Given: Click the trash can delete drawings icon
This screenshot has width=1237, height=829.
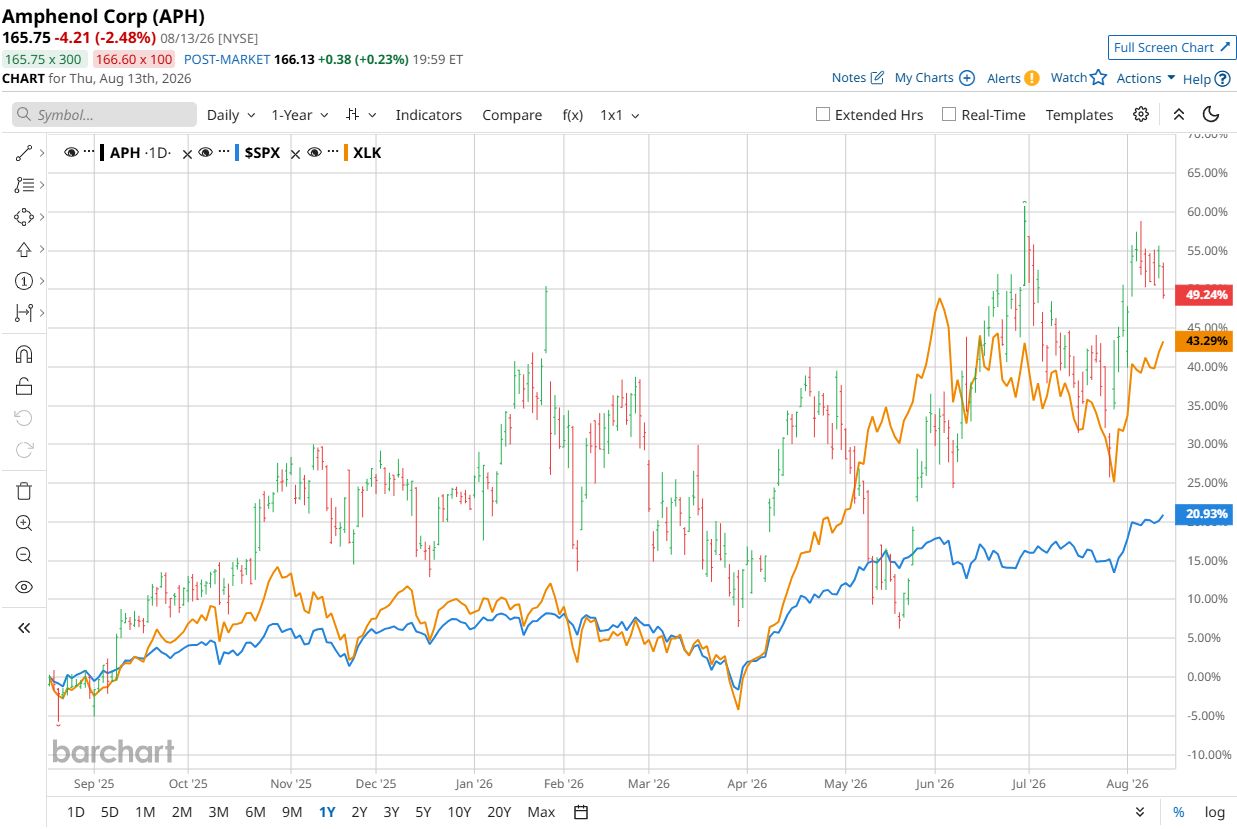Looking at the screenshot, I should coord(24,491).
